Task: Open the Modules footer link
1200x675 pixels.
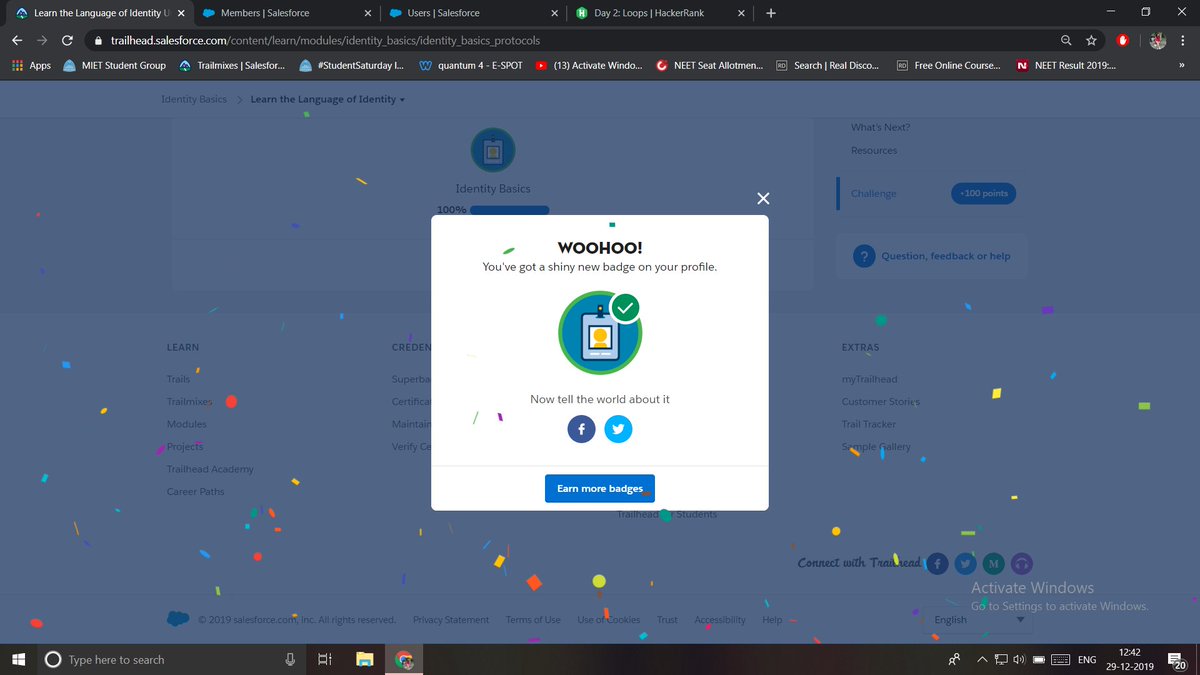Action: (x=186, y=424)
